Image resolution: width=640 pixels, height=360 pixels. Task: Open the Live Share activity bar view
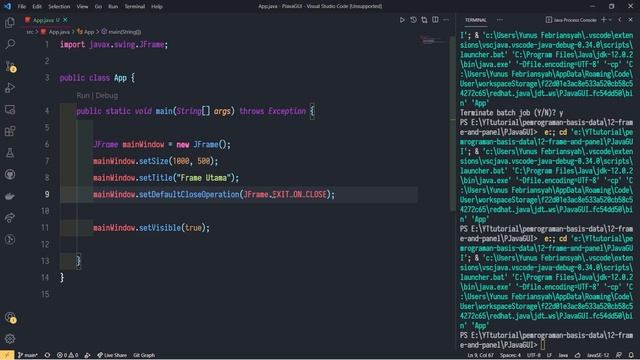(10, 218)
